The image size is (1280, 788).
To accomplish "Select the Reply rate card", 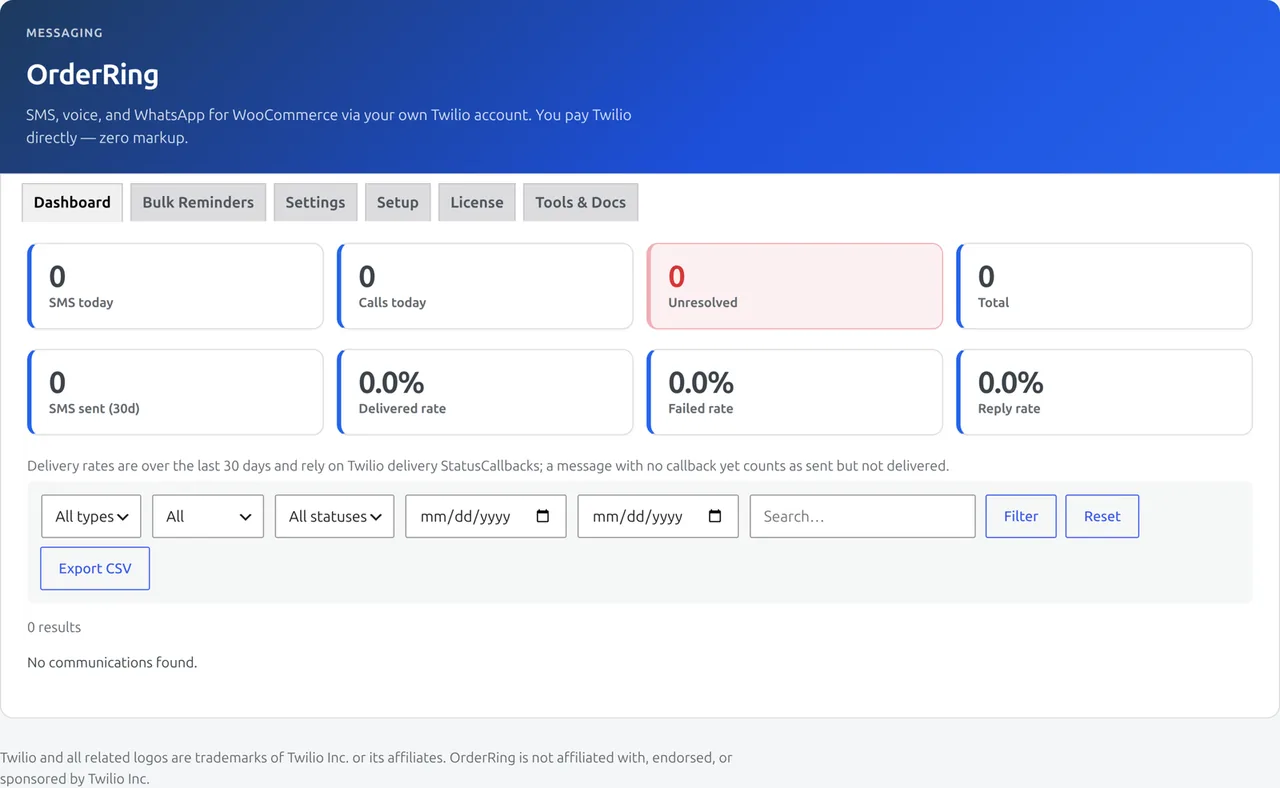I will click(1104, 392).
